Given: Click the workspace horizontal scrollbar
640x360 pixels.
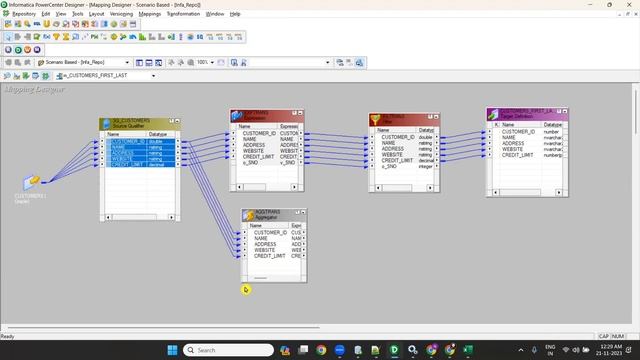Looking at the screenshot, I should coord(163,327).
